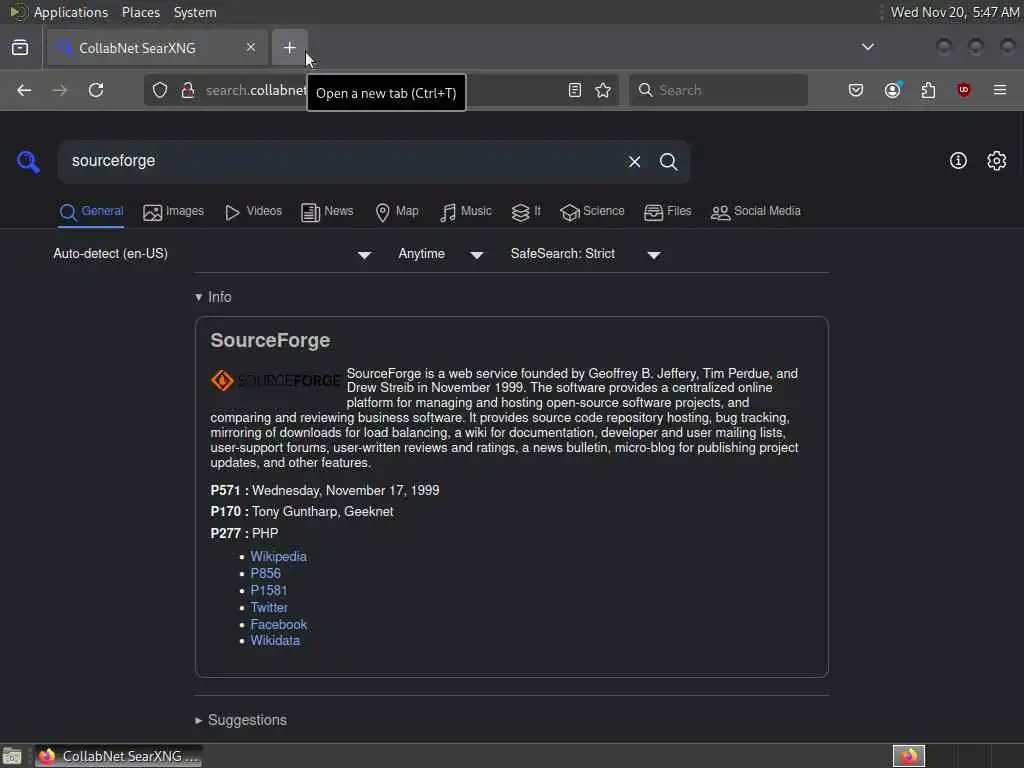This screenshot has width=1024, height=768.
Task: Open the Firefox account icon
Action: click(892, 90)
